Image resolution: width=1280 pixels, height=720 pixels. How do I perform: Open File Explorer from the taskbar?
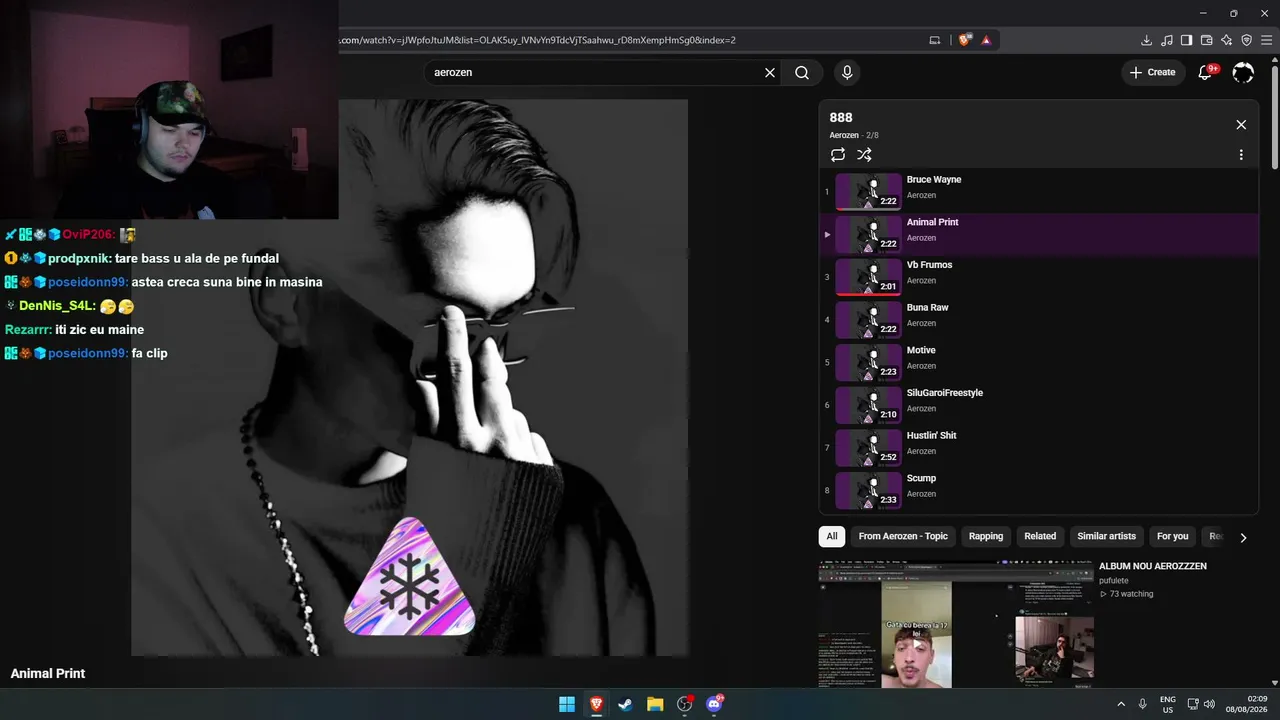click(x=655, y=704)
